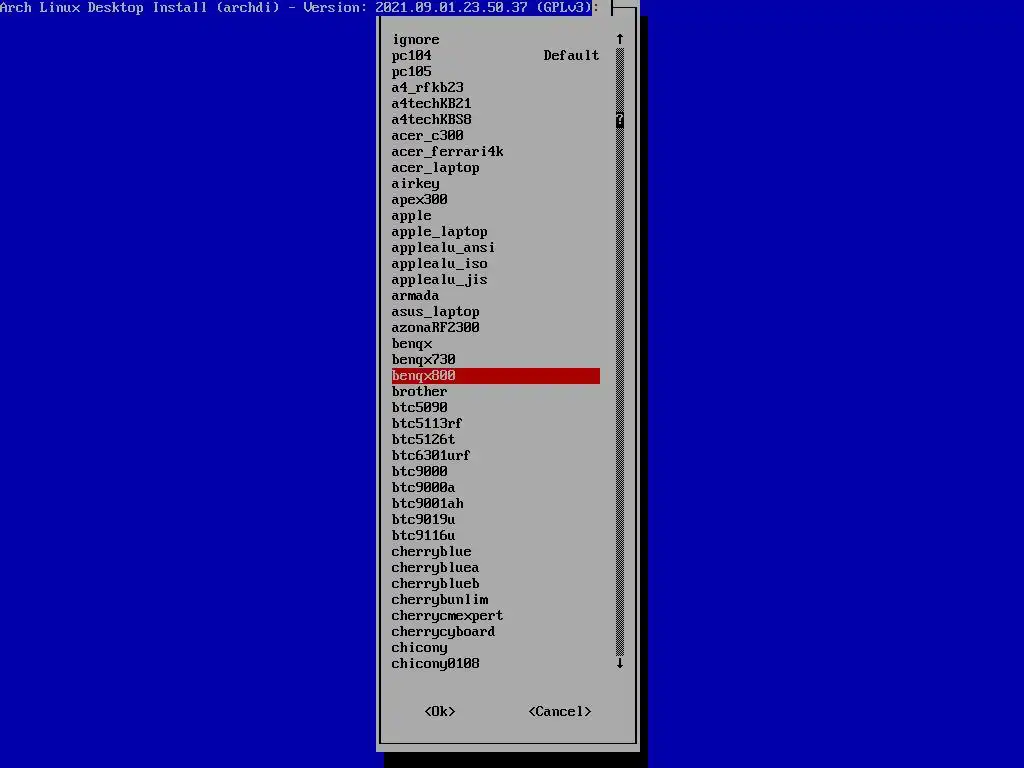Viewport: 1024px width, 768px height.
Task: Choose apex300 in the list
Action: (496, 200)
